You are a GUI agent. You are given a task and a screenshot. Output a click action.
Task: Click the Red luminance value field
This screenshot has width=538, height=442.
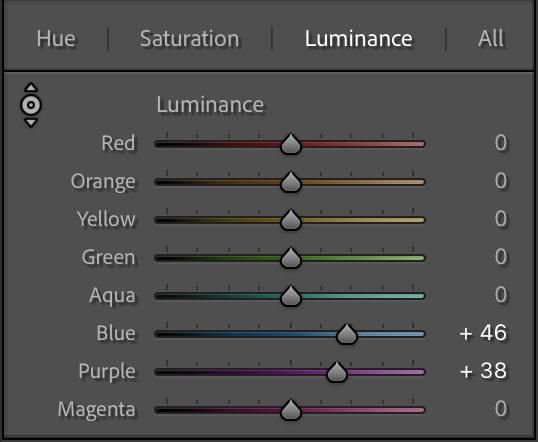[x=501, y=143]
